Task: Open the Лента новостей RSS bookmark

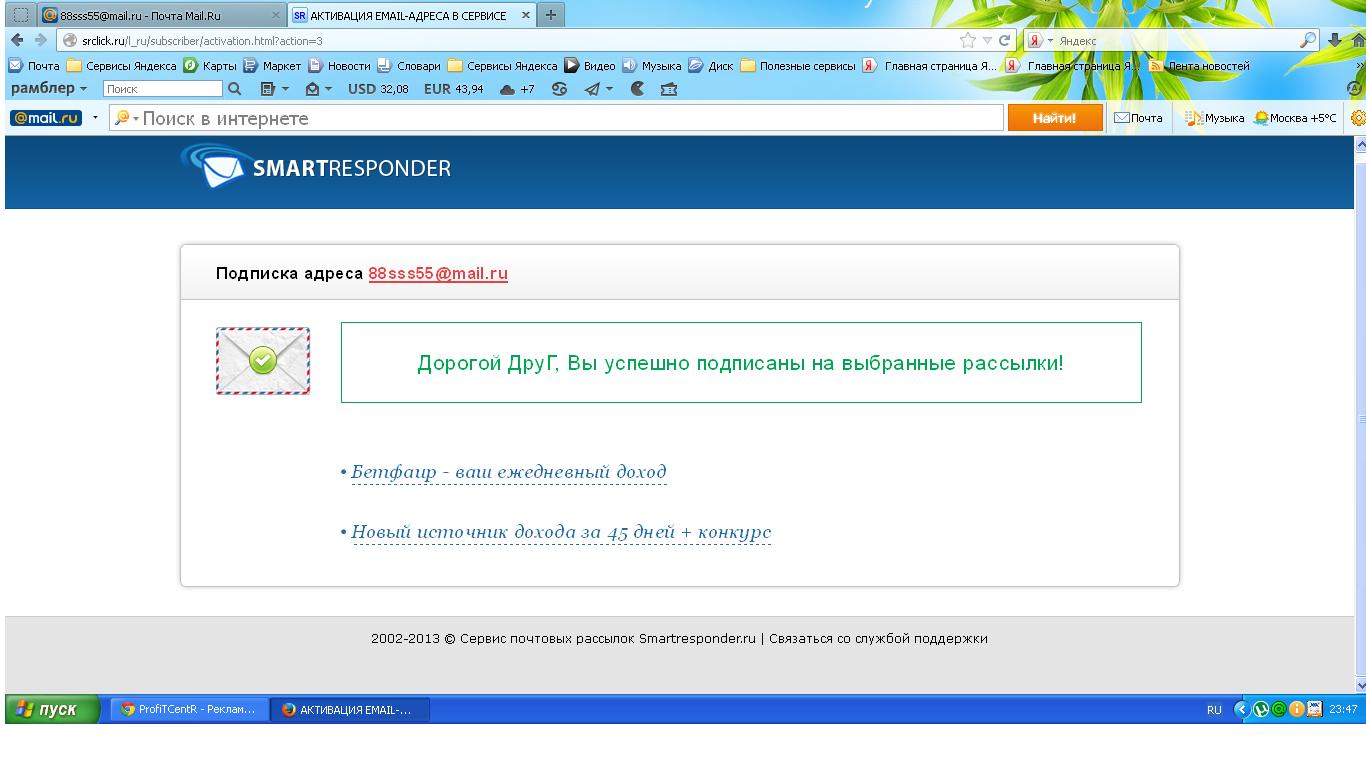Action: [1199, 66]
